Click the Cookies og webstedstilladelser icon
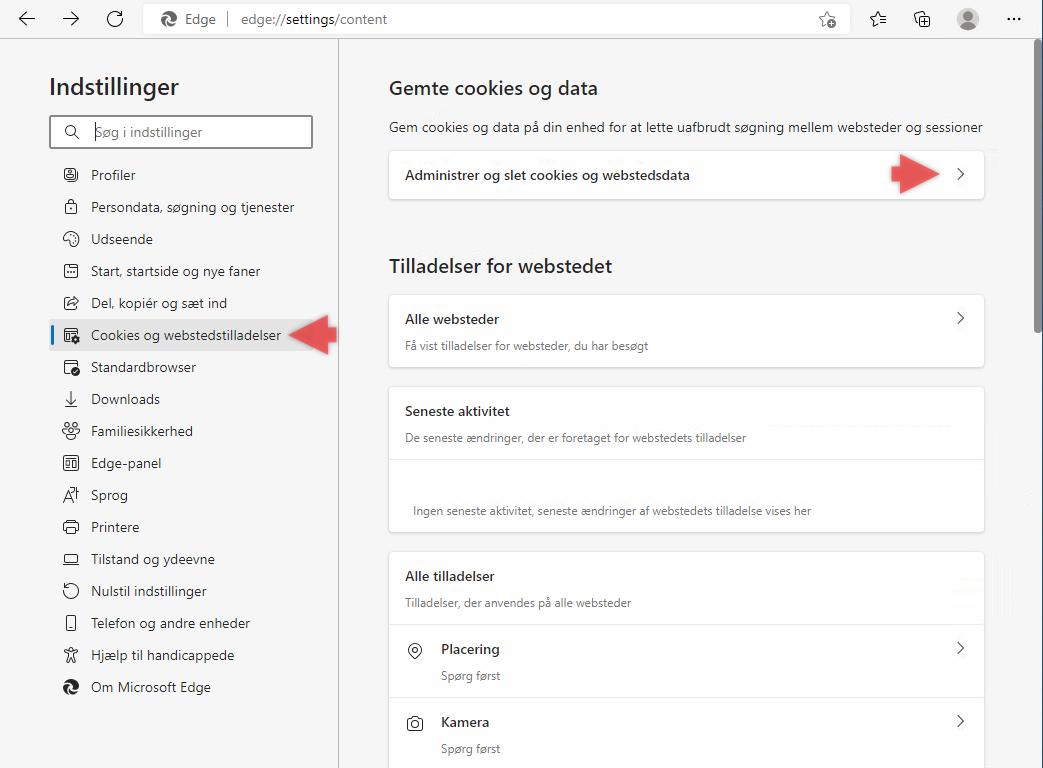This screenshot has height=768, width=1043. (x=71, y=335)
